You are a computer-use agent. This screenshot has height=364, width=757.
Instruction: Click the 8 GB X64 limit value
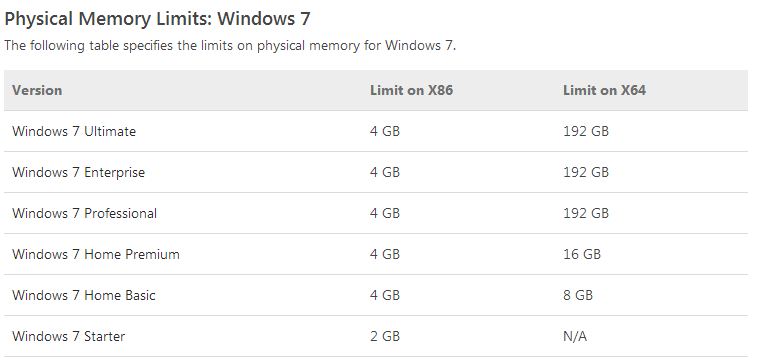pyautogui.click(x=577, y=295)
